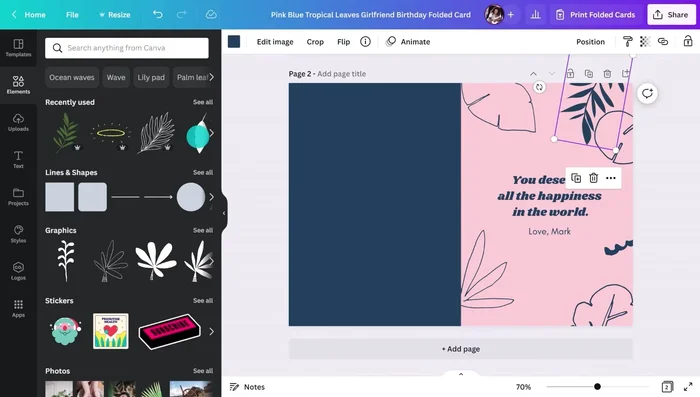Click See all next to Photos
700x397 pixels.
coord(203,371)
